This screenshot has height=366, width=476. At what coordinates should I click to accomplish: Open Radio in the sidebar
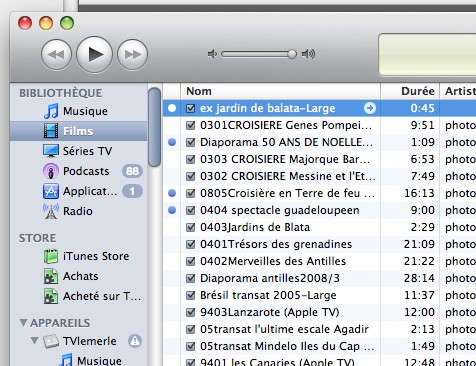(x=79, y=211)
